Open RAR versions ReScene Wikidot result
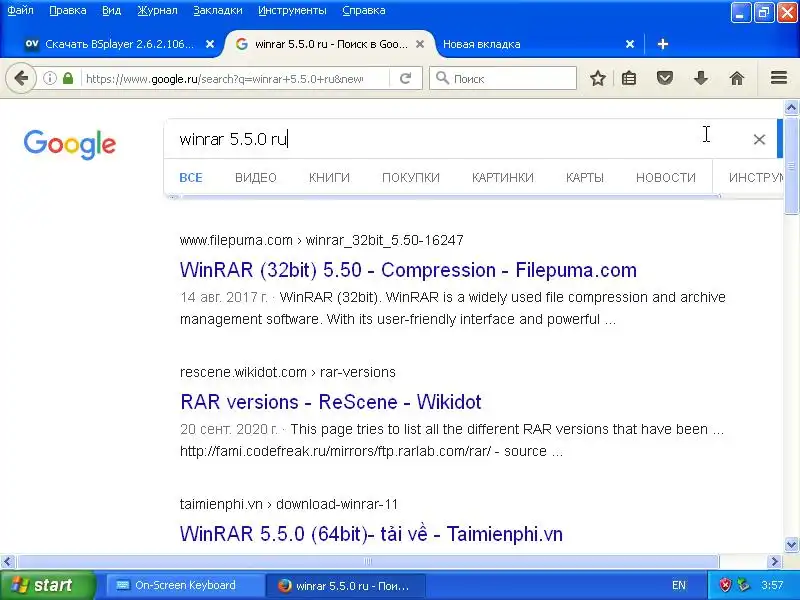Screen dimensions: 800x600 [331, 402]
